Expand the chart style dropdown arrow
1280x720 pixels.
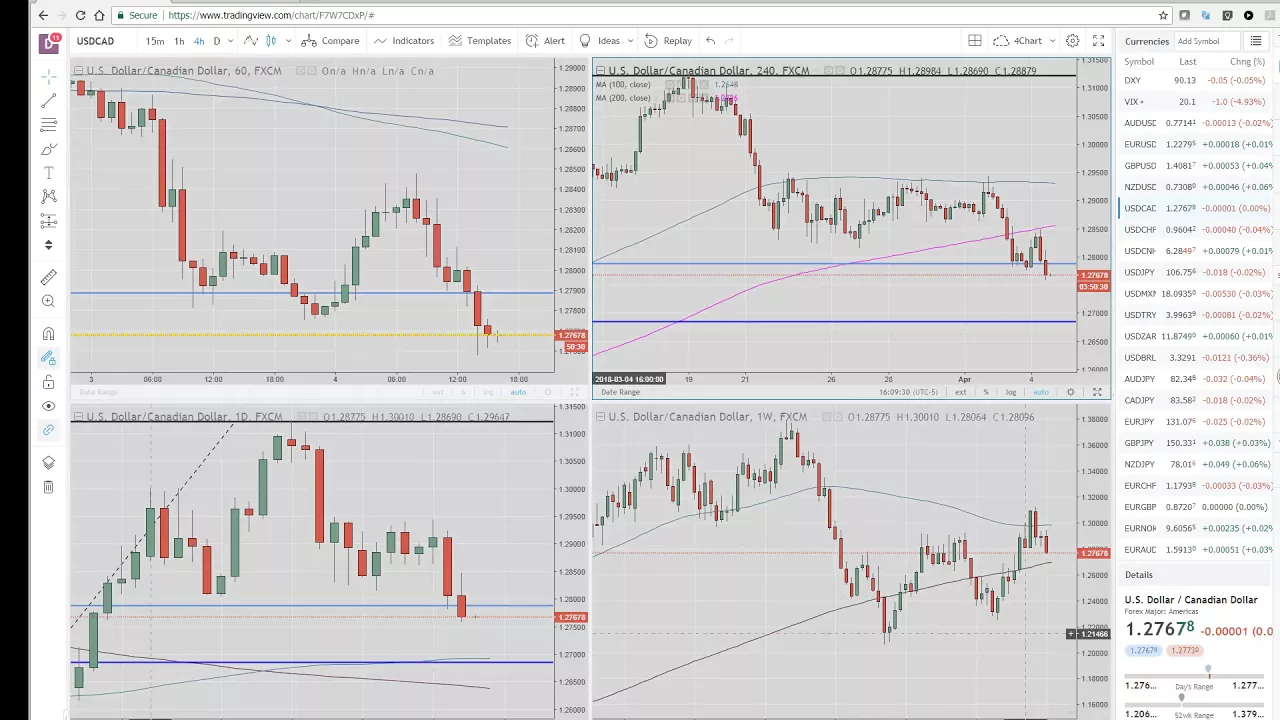point(288,41)
